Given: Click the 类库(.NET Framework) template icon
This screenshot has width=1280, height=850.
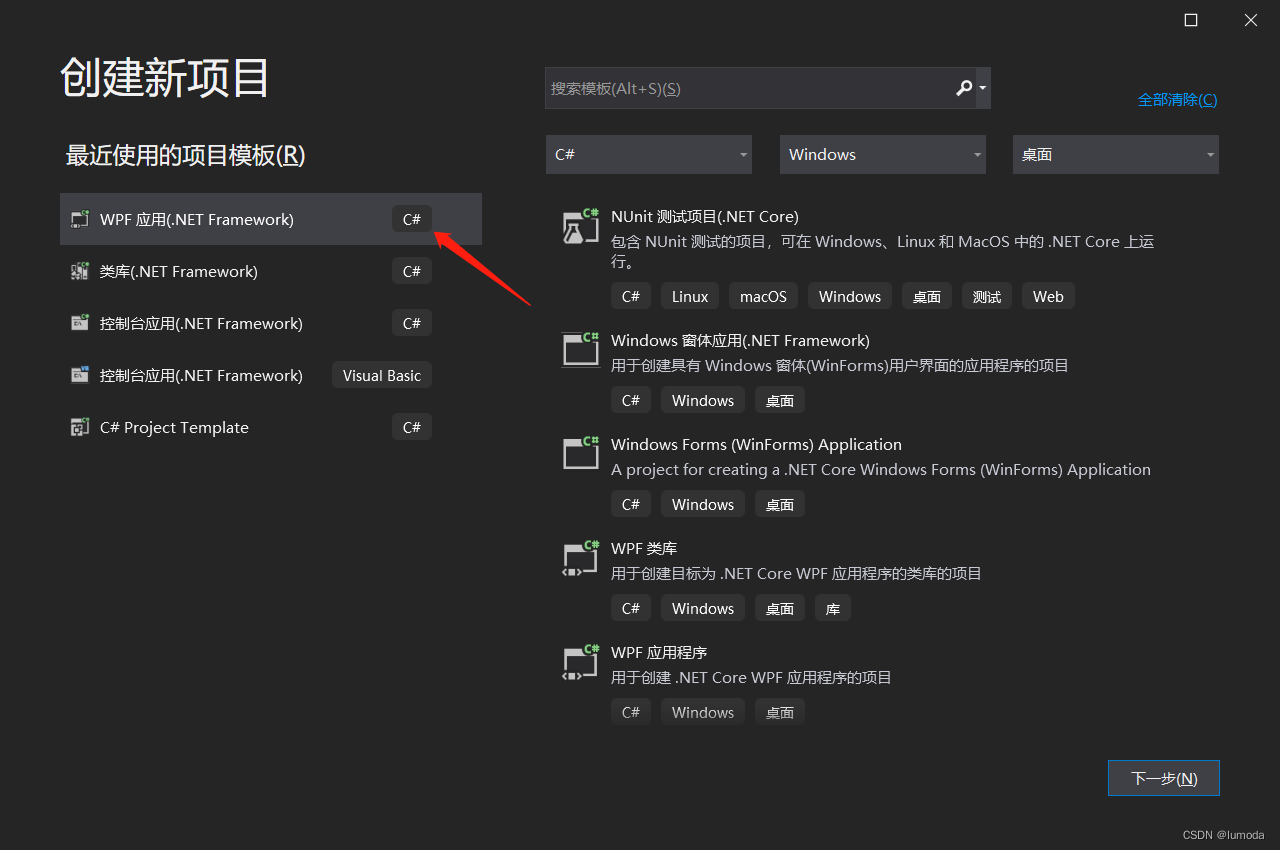Looking at the screenshot, I should click(x=79, y=271).
